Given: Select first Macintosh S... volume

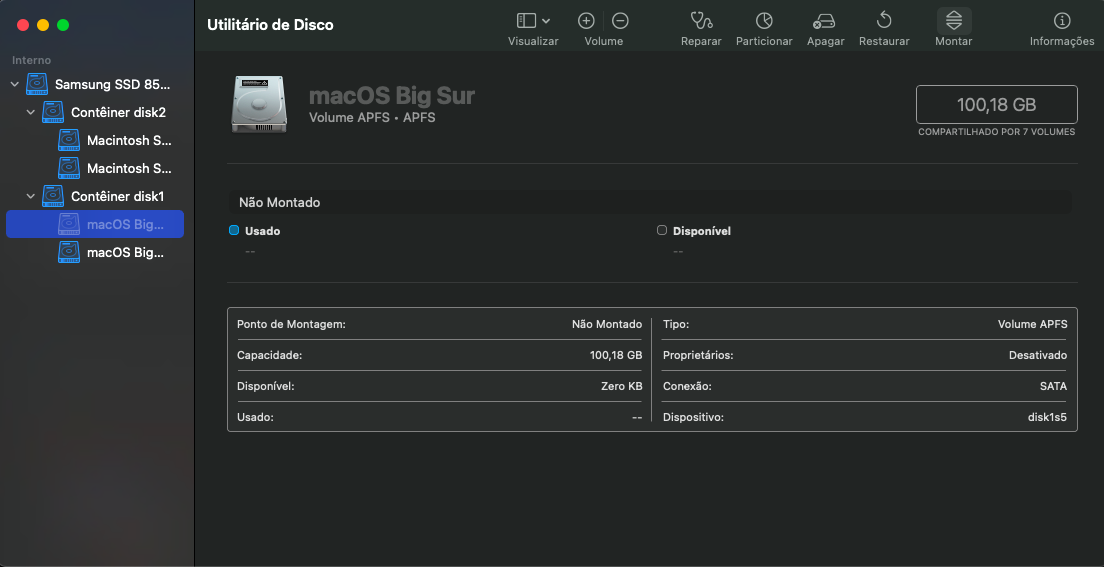Looking at the screenshot, I should coord(129,140).
